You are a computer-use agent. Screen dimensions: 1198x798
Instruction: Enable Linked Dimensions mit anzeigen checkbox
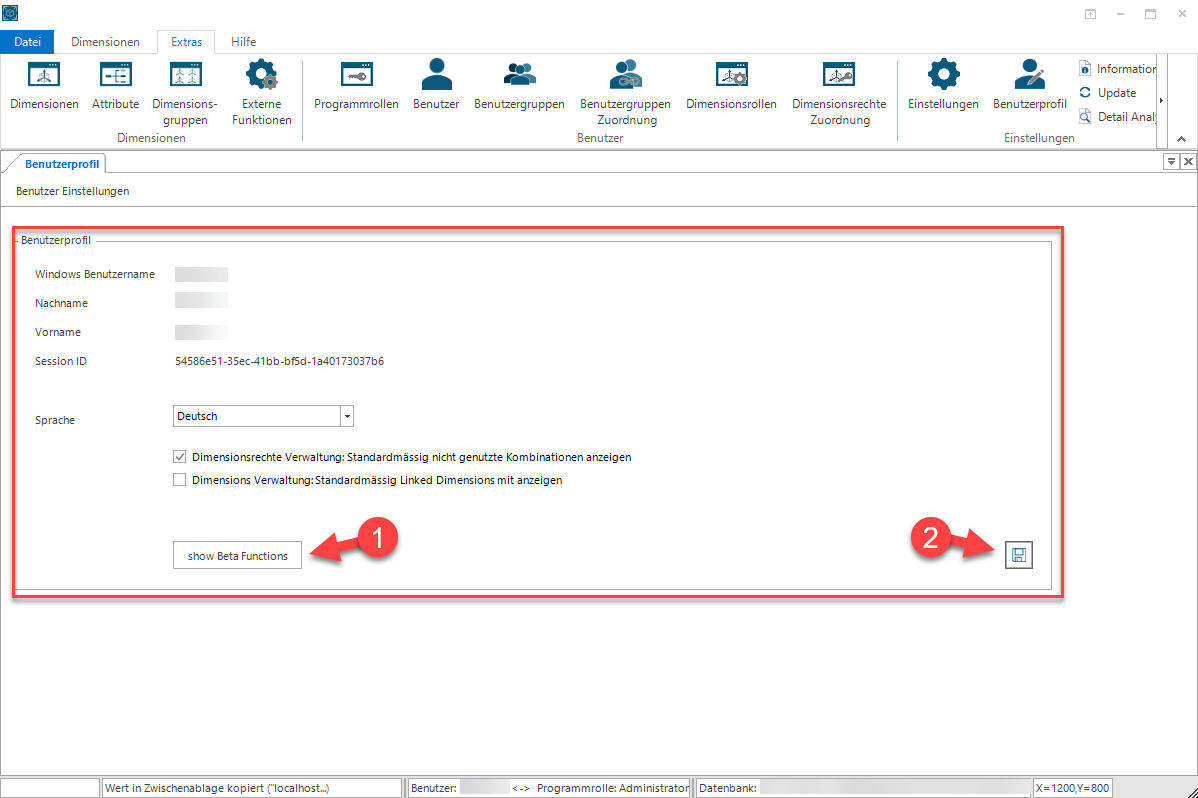pos(180,480)
